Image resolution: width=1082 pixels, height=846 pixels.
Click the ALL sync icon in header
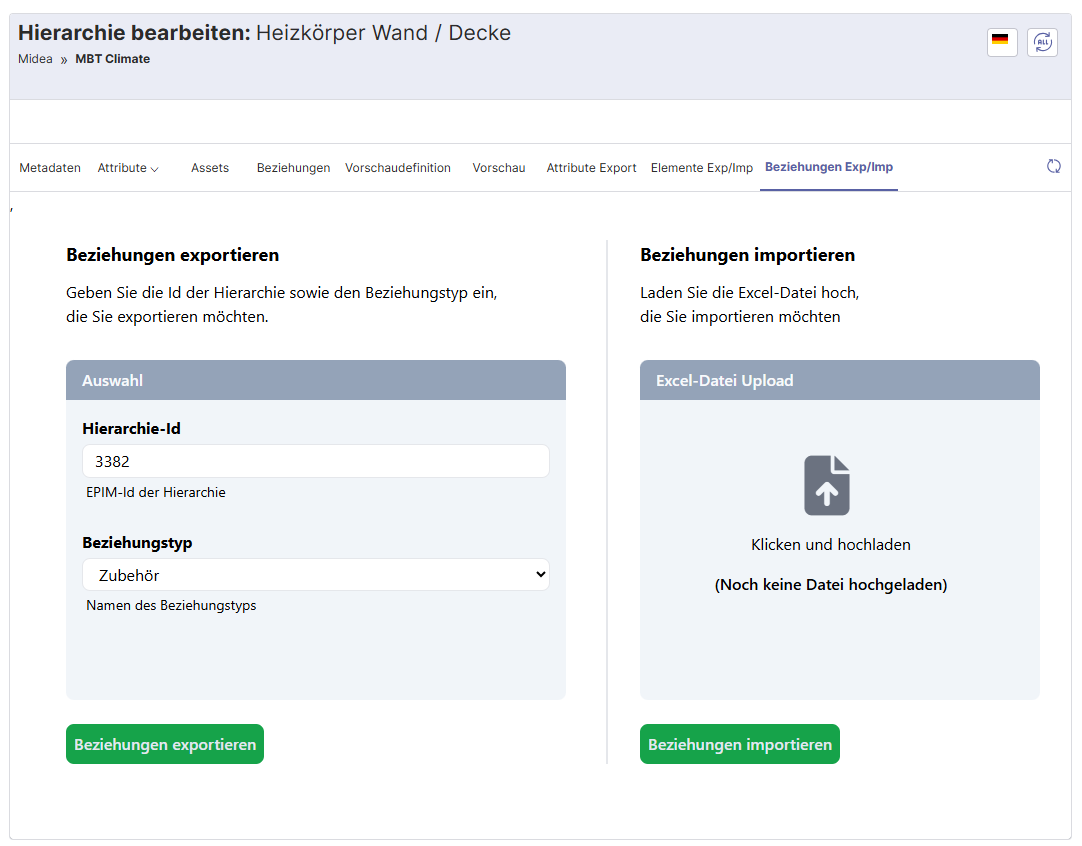[1042, 41]
